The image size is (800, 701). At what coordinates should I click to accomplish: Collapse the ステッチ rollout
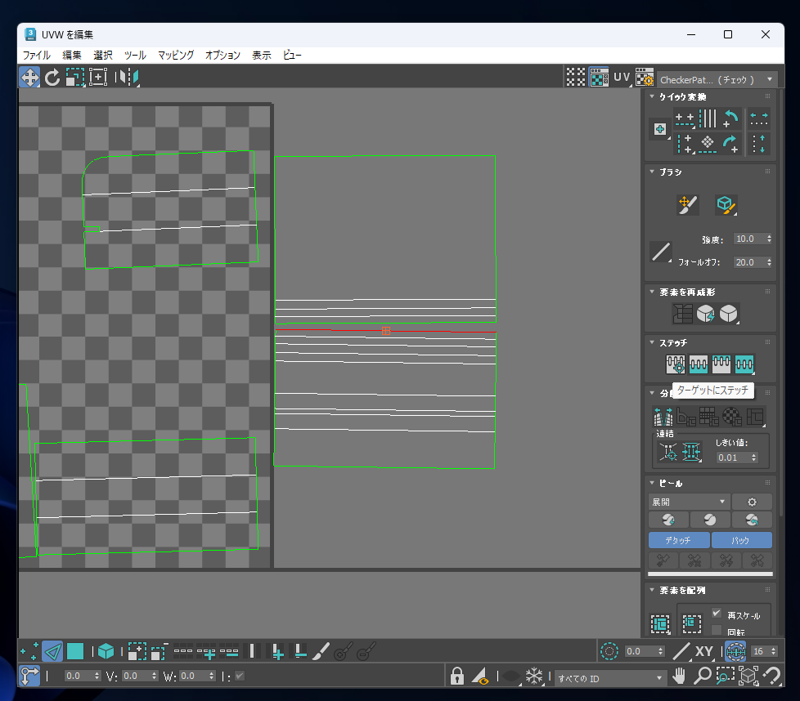point(652,342)
